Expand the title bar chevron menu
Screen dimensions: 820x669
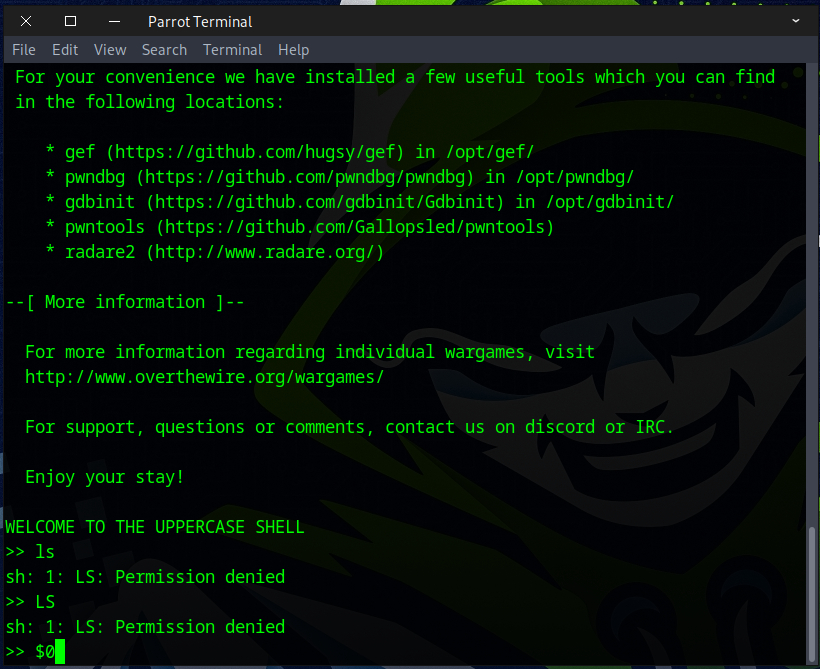[x=796, y=21]
